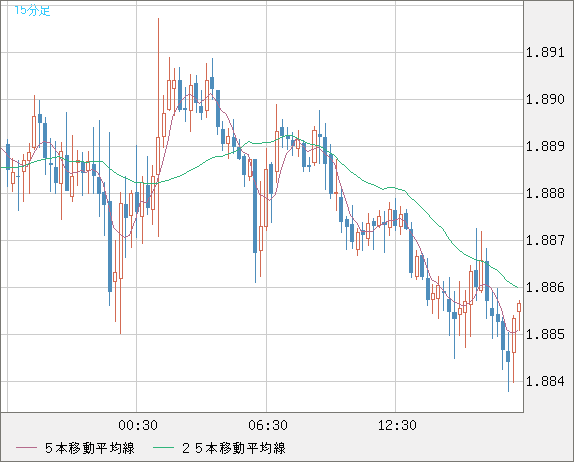The height and width of the screenshot is (462, 574).
Task: Click the 1.891 price axis label
Action: pyautogui.click(x=545, y=52)
